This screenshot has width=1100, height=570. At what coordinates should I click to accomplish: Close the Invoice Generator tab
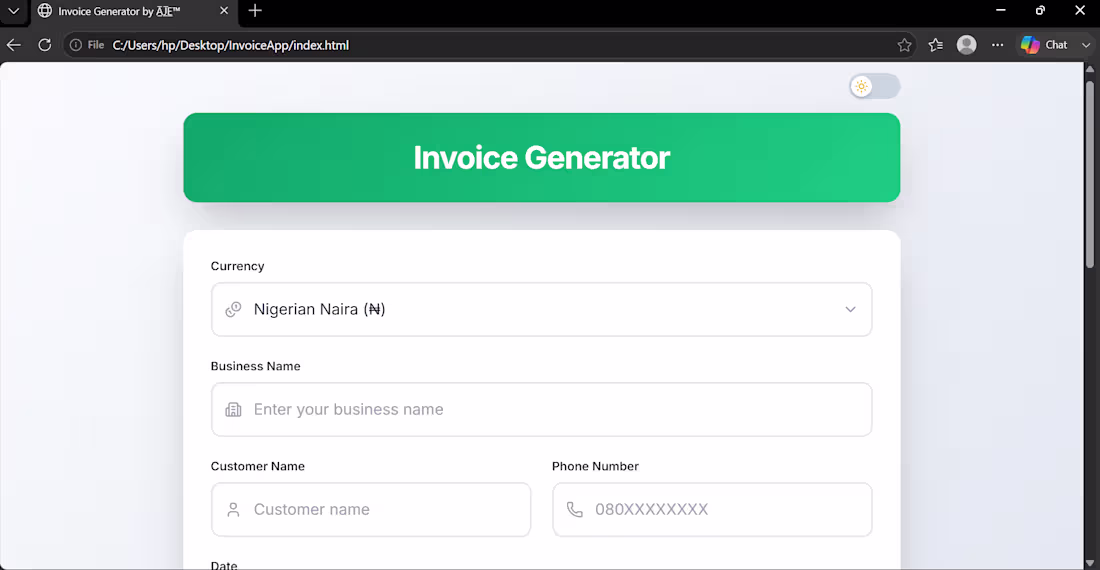(224, 11)
